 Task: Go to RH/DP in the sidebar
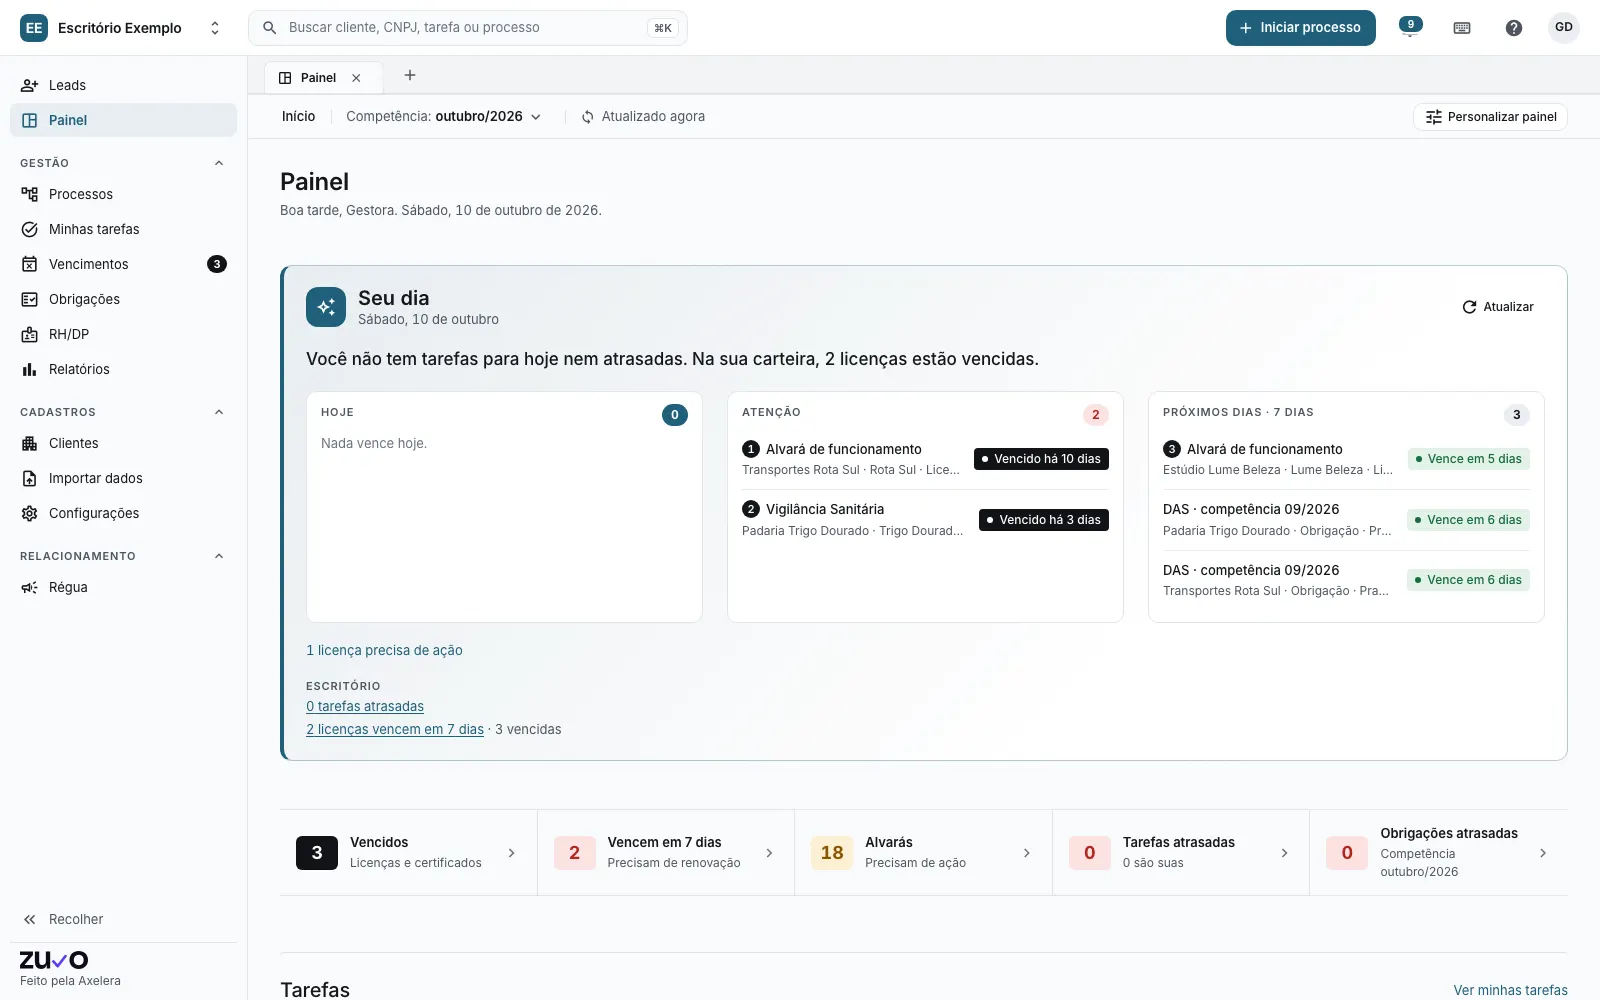pos(123,334)
